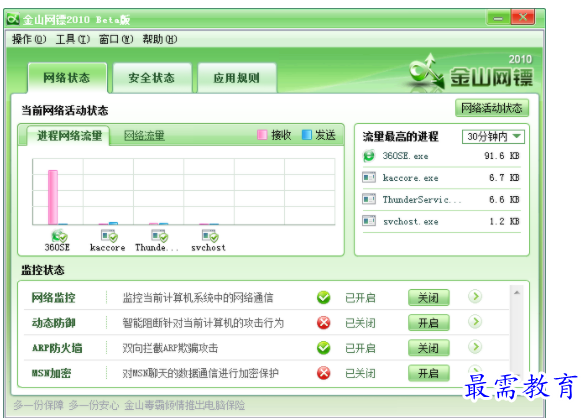The width and height of the screenshot is (586, 418).
Task: Click the Thunde... icon below the chart
Action: 159,236
